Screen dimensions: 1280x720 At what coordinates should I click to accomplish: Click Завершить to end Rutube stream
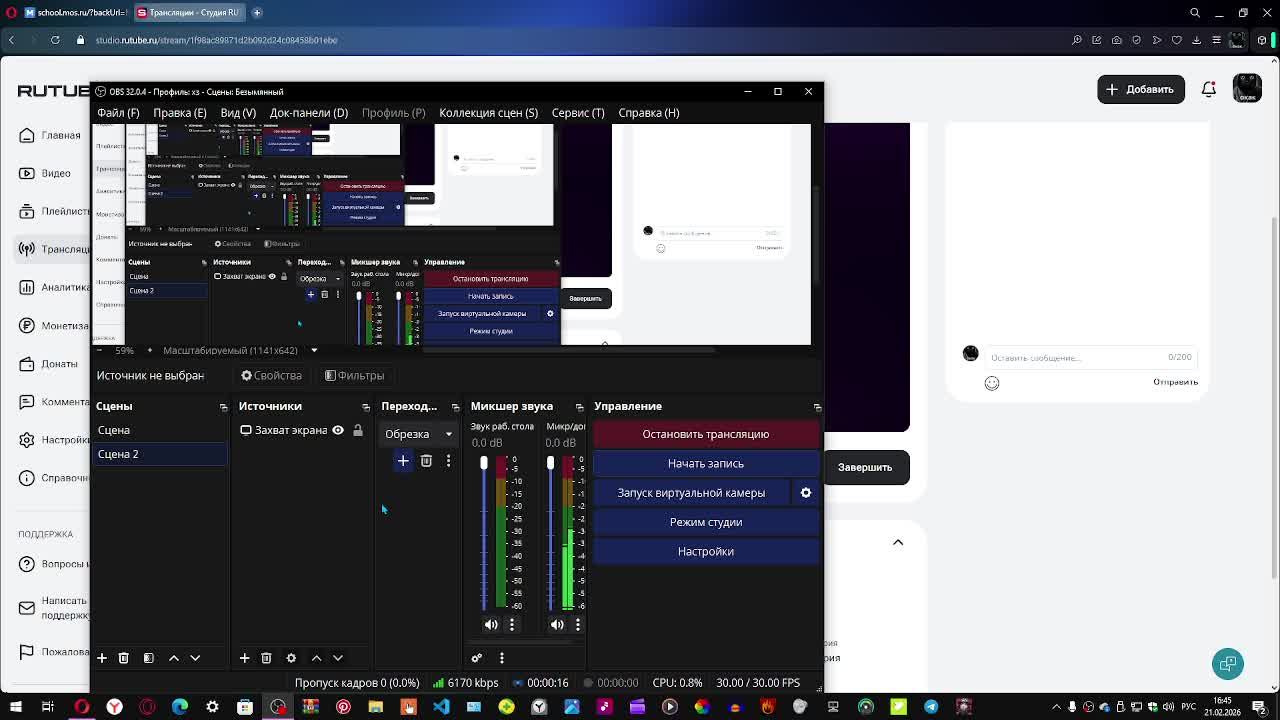coord(865,467)
